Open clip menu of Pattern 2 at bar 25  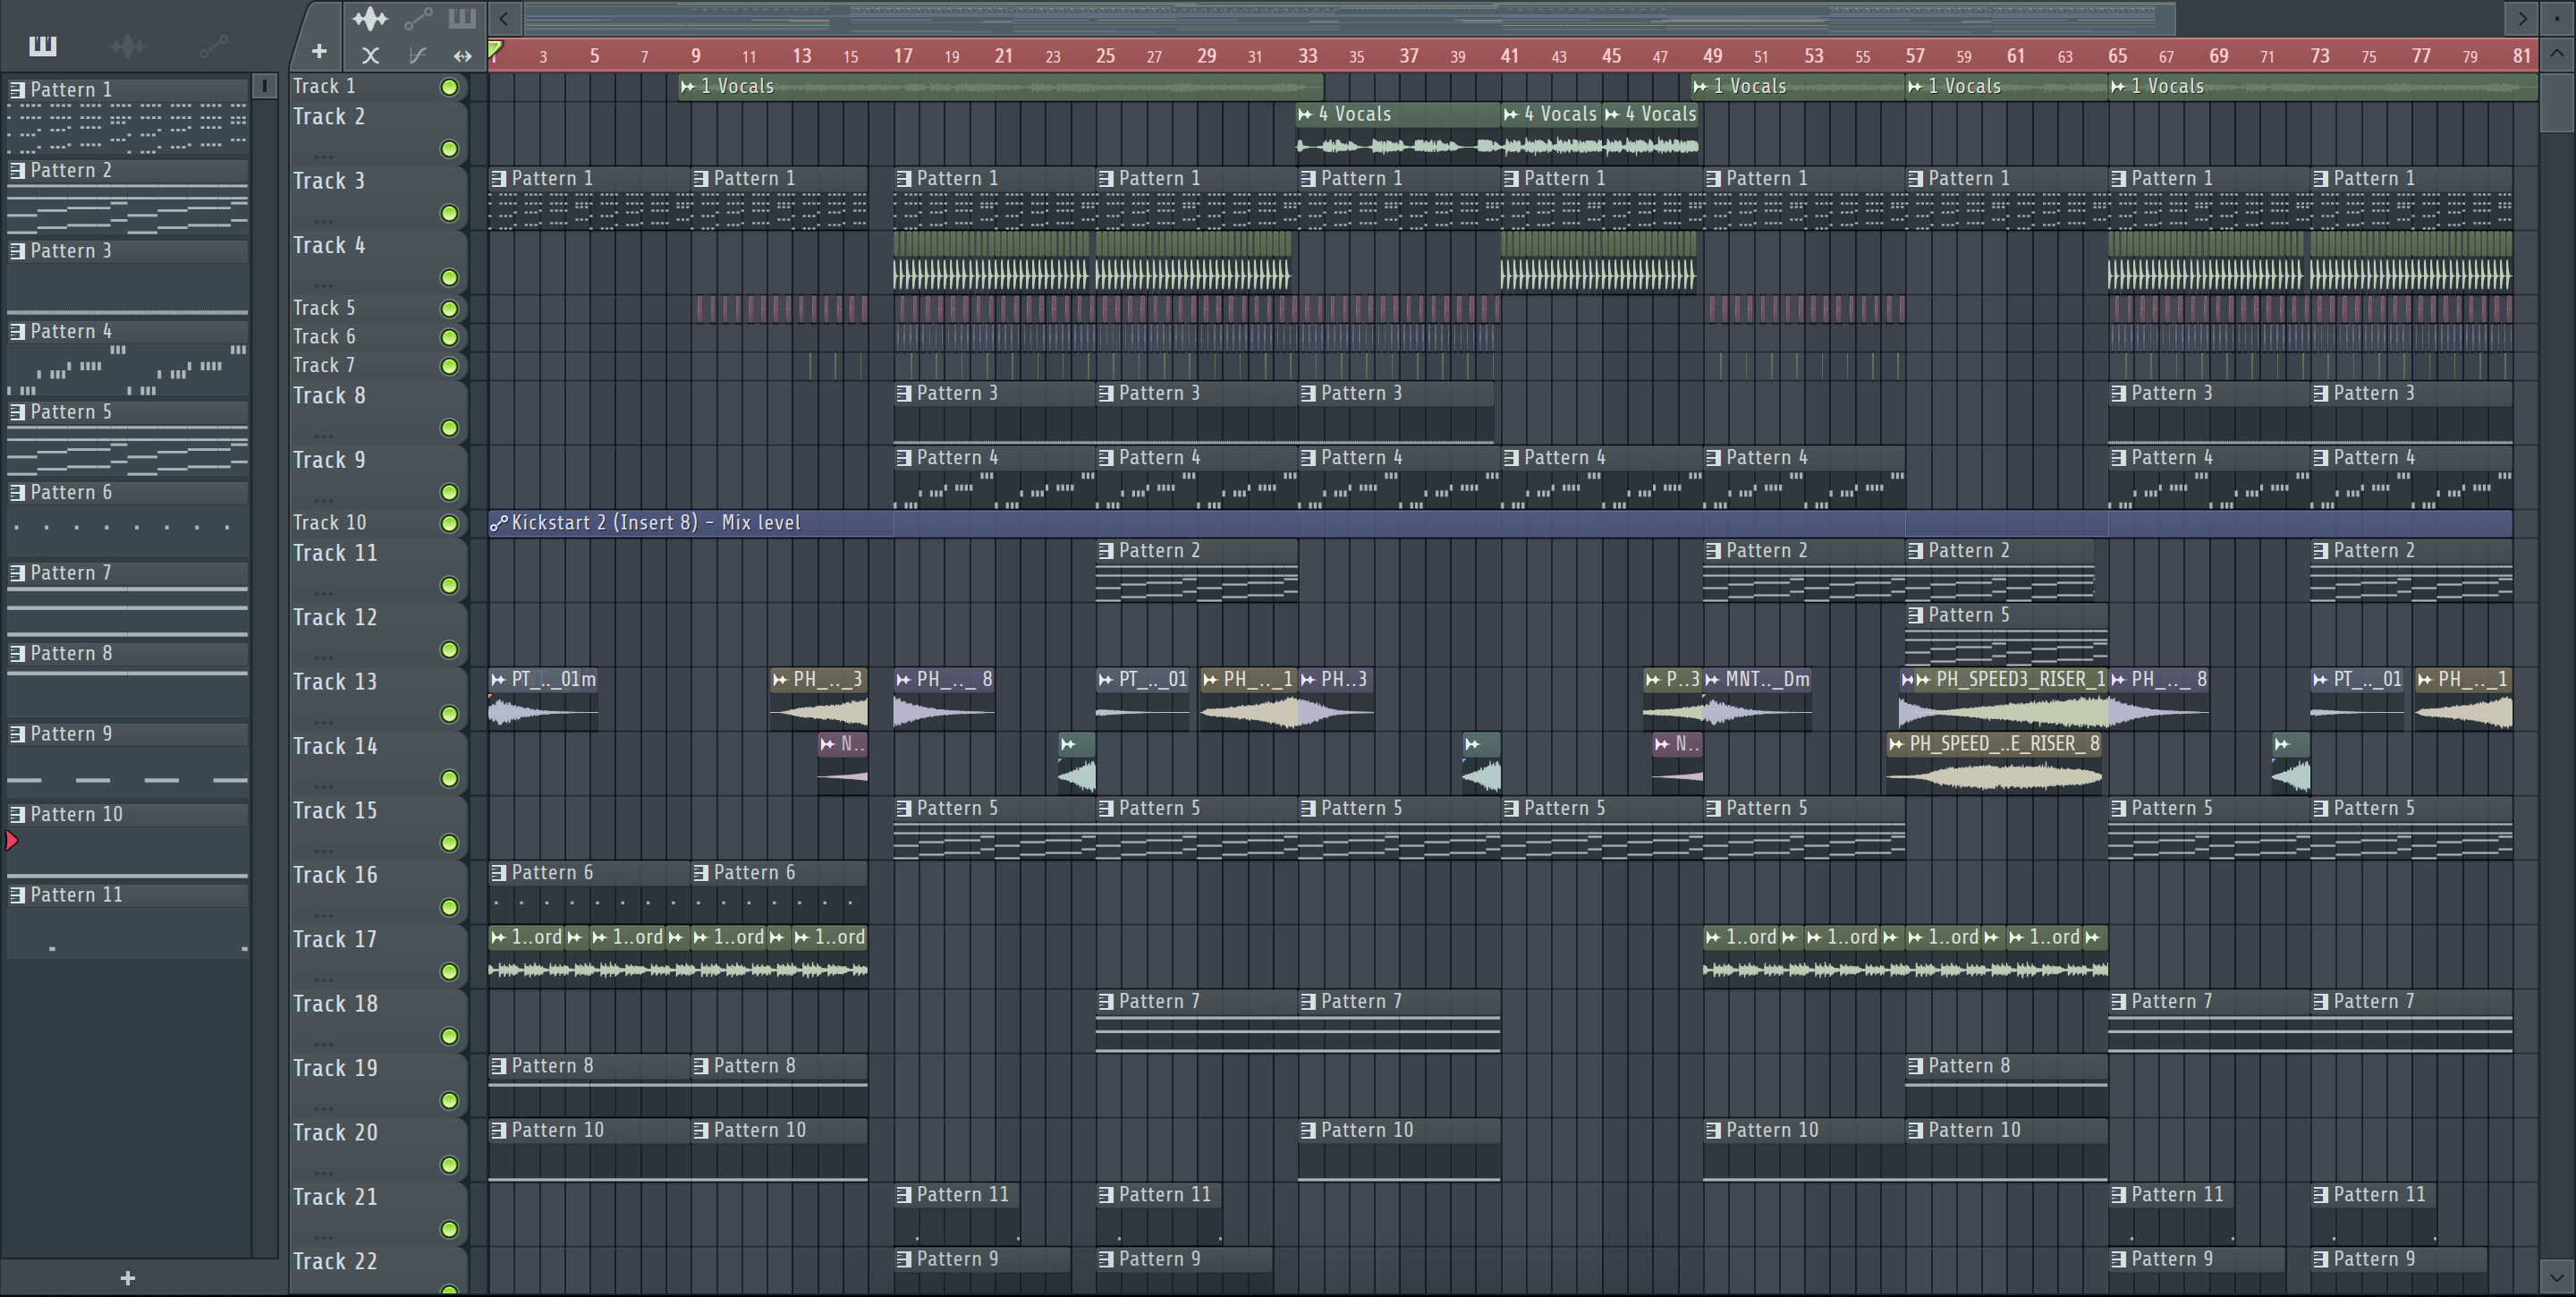coord(1106,550)
